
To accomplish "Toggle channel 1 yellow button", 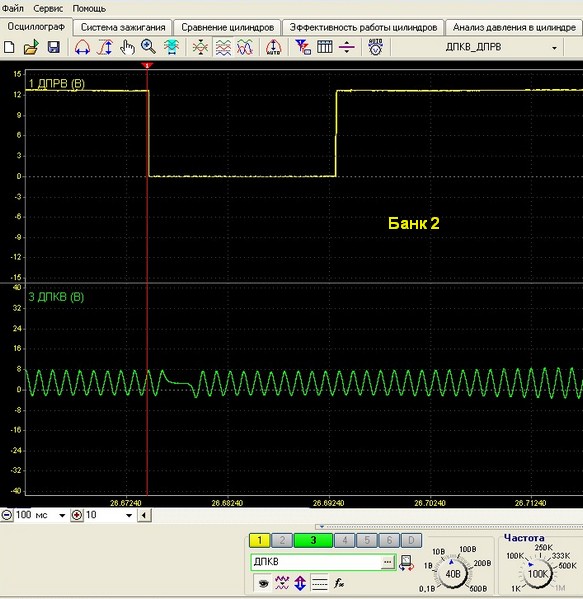I will pyautogui.click(x=259, y=540).
